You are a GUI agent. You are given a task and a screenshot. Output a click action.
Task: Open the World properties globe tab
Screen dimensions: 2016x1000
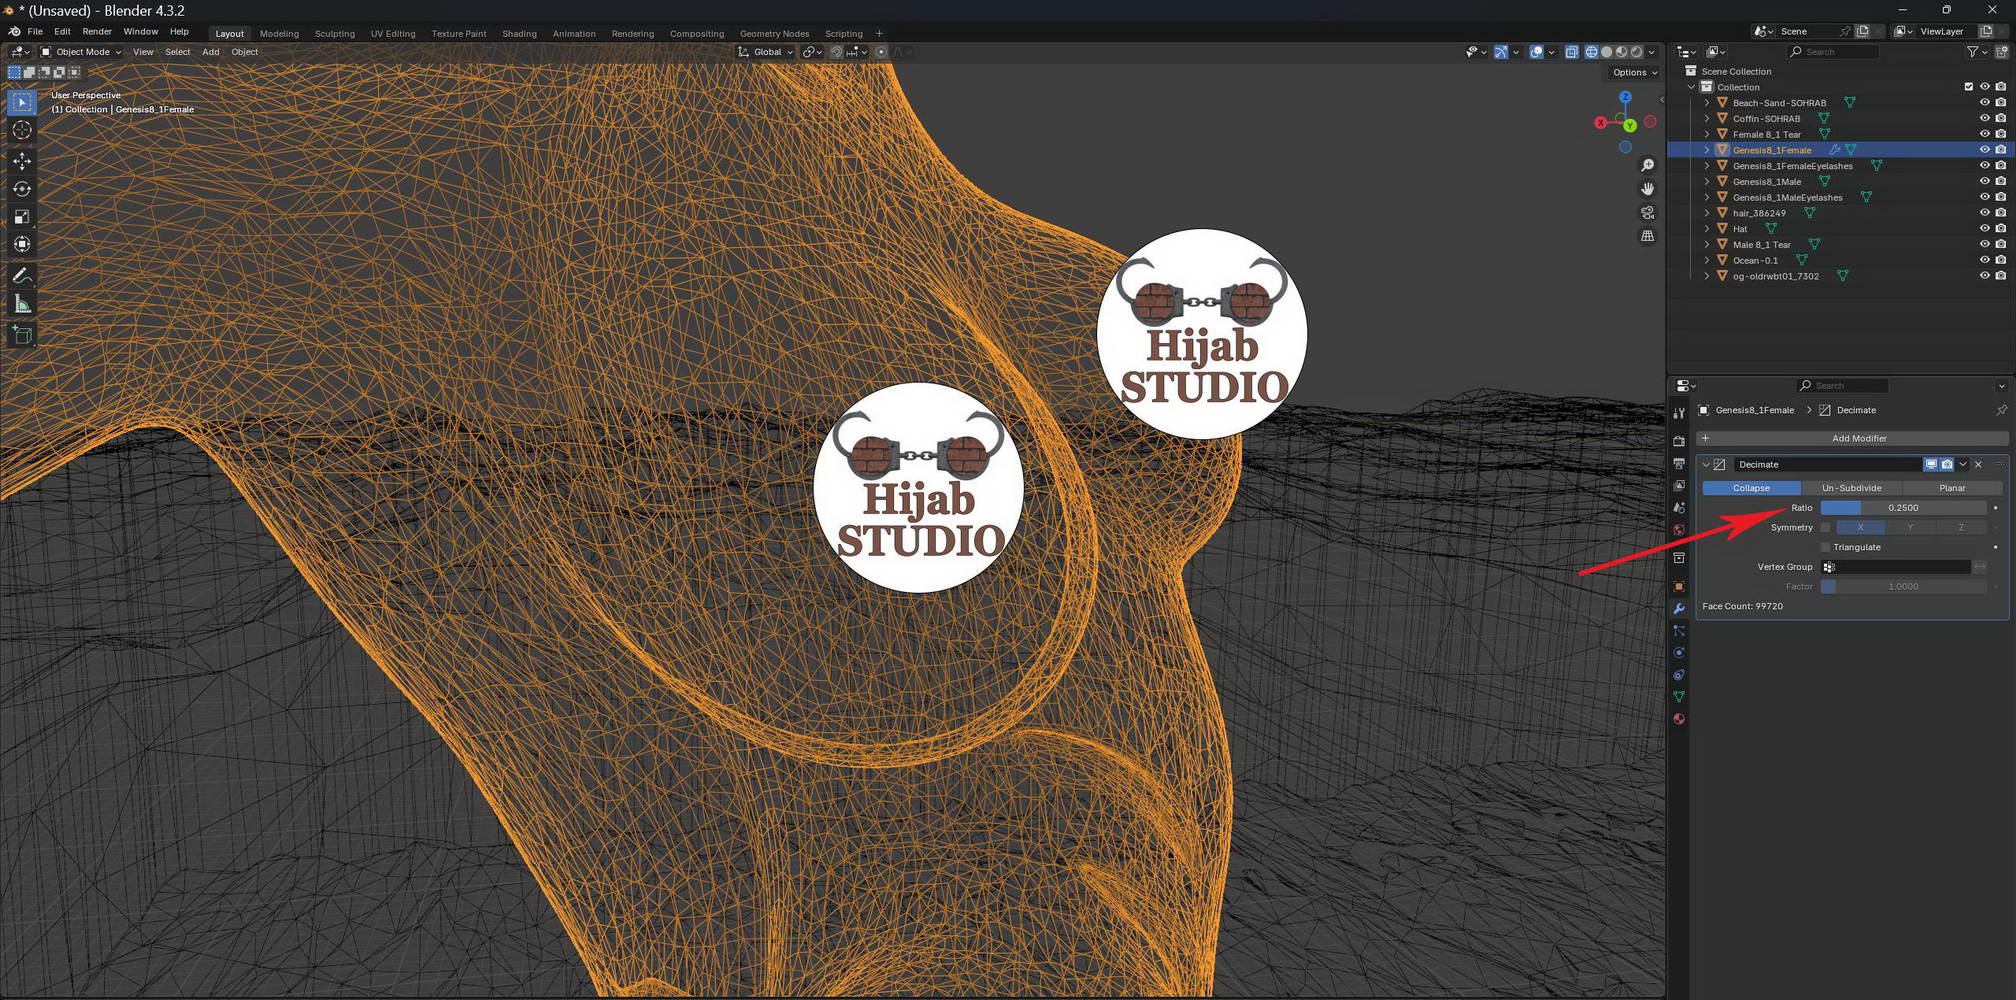tap(1679, 530)
